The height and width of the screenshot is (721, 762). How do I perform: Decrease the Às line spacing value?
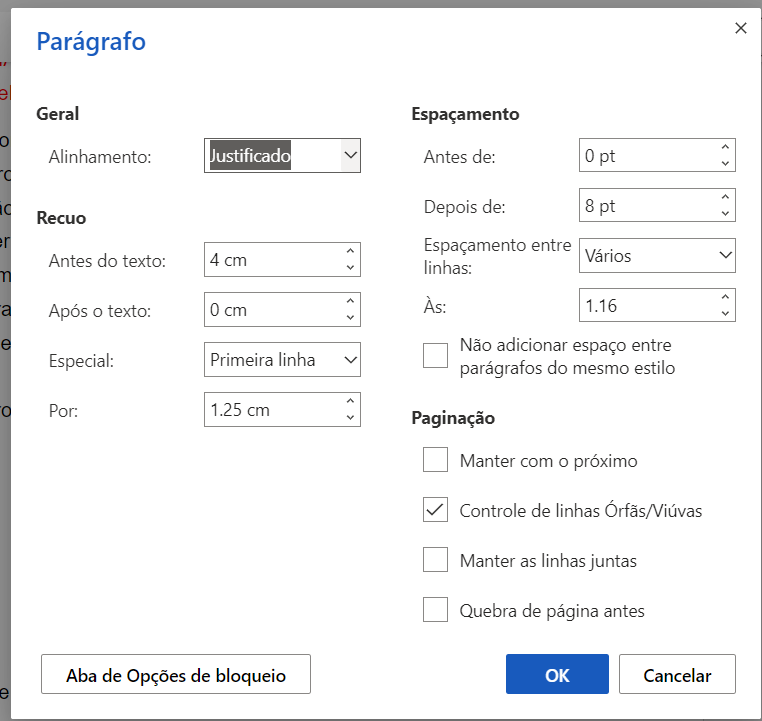(725, 314)
